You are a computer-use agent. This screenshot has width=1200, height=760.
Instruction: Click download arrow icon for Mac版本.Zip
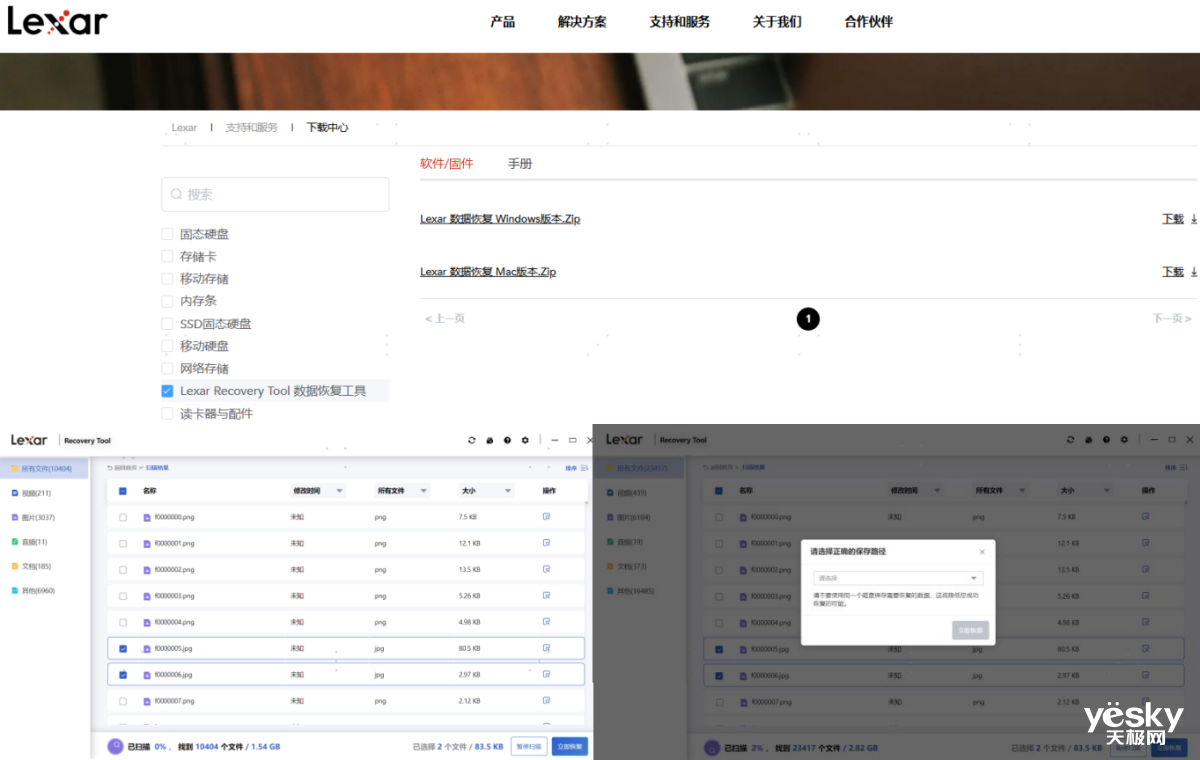point(1194,272)
